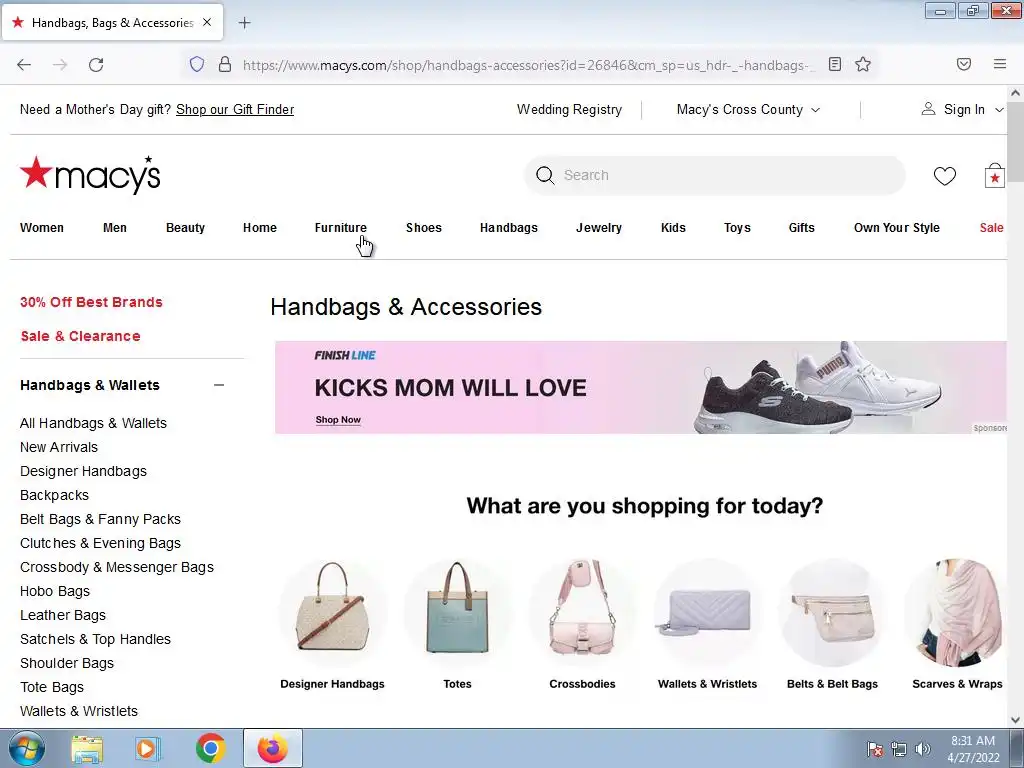Open the Kids menu
1024x768 pixels.
click(x=673, y=228)
